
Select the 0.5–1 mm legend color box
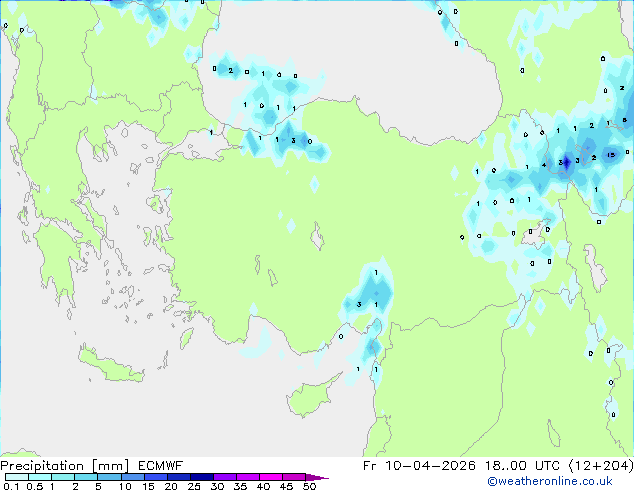pos(40,477)
